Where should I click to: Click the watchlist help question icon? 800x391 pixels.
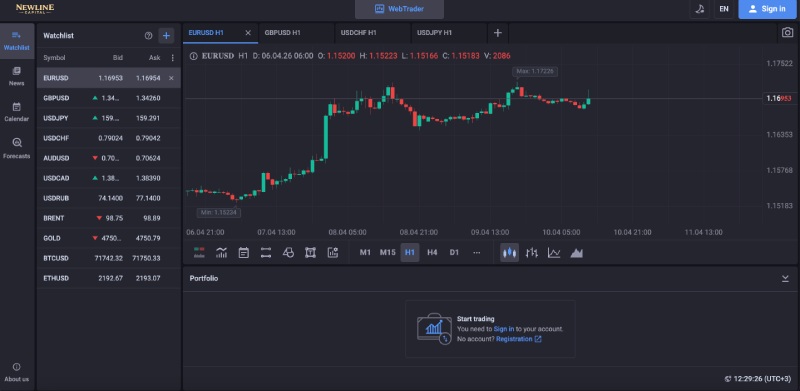pos(148,36)
